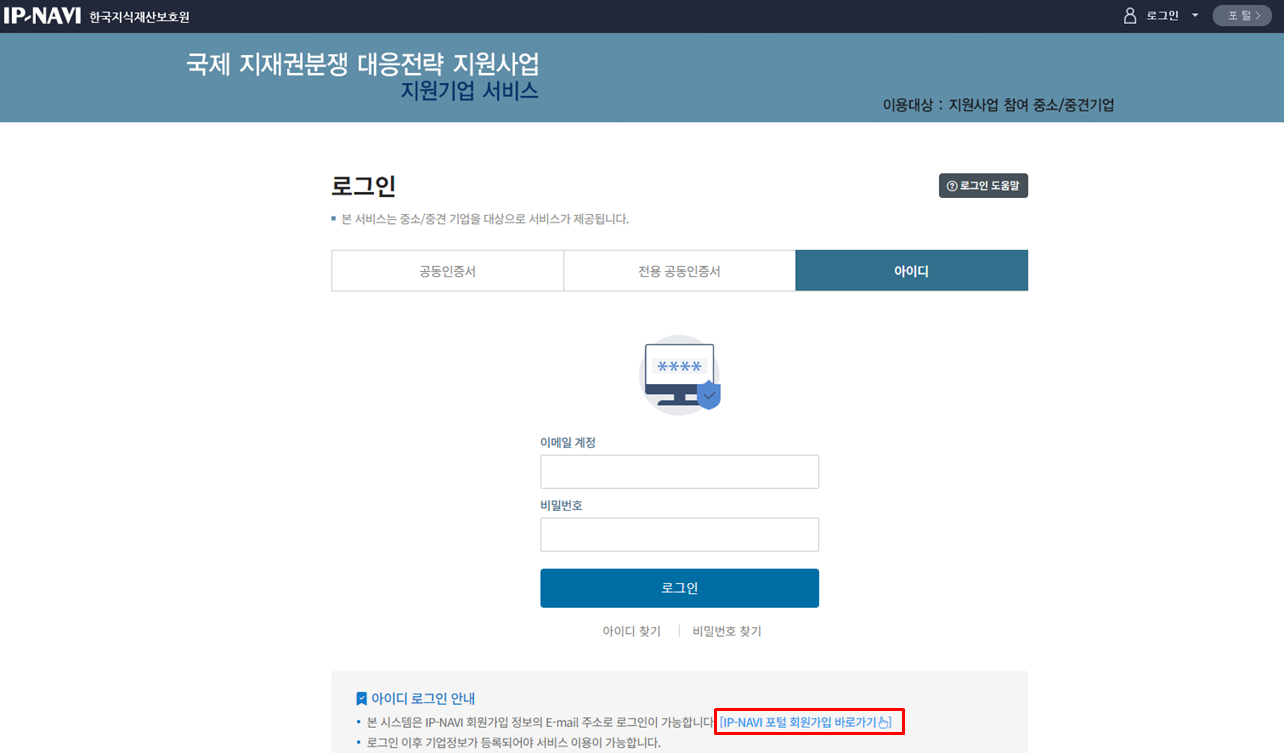The width and height of the screenshot is (1285, 753).
Task: Click the blue 로그인 submit button
Action: [680, 588]
